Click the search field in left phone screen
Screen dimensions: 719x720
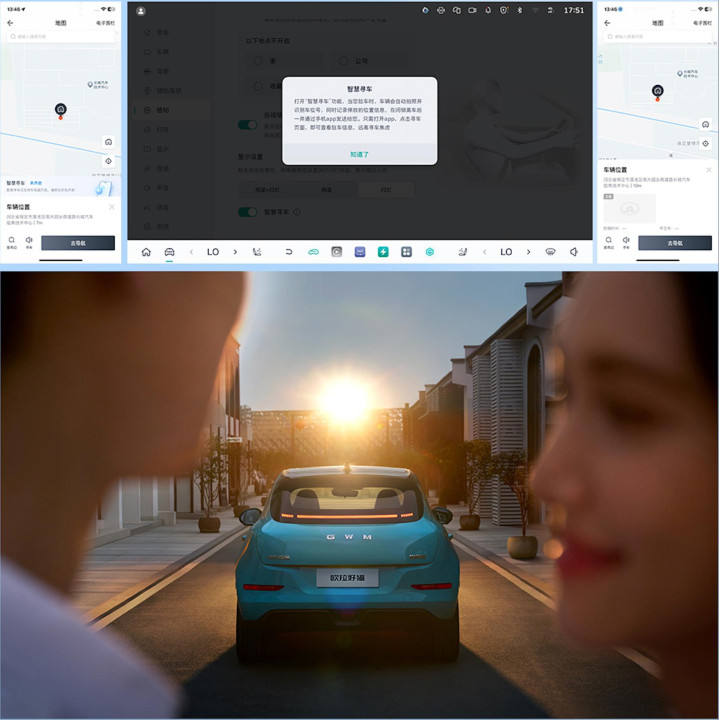click(61, 36)
